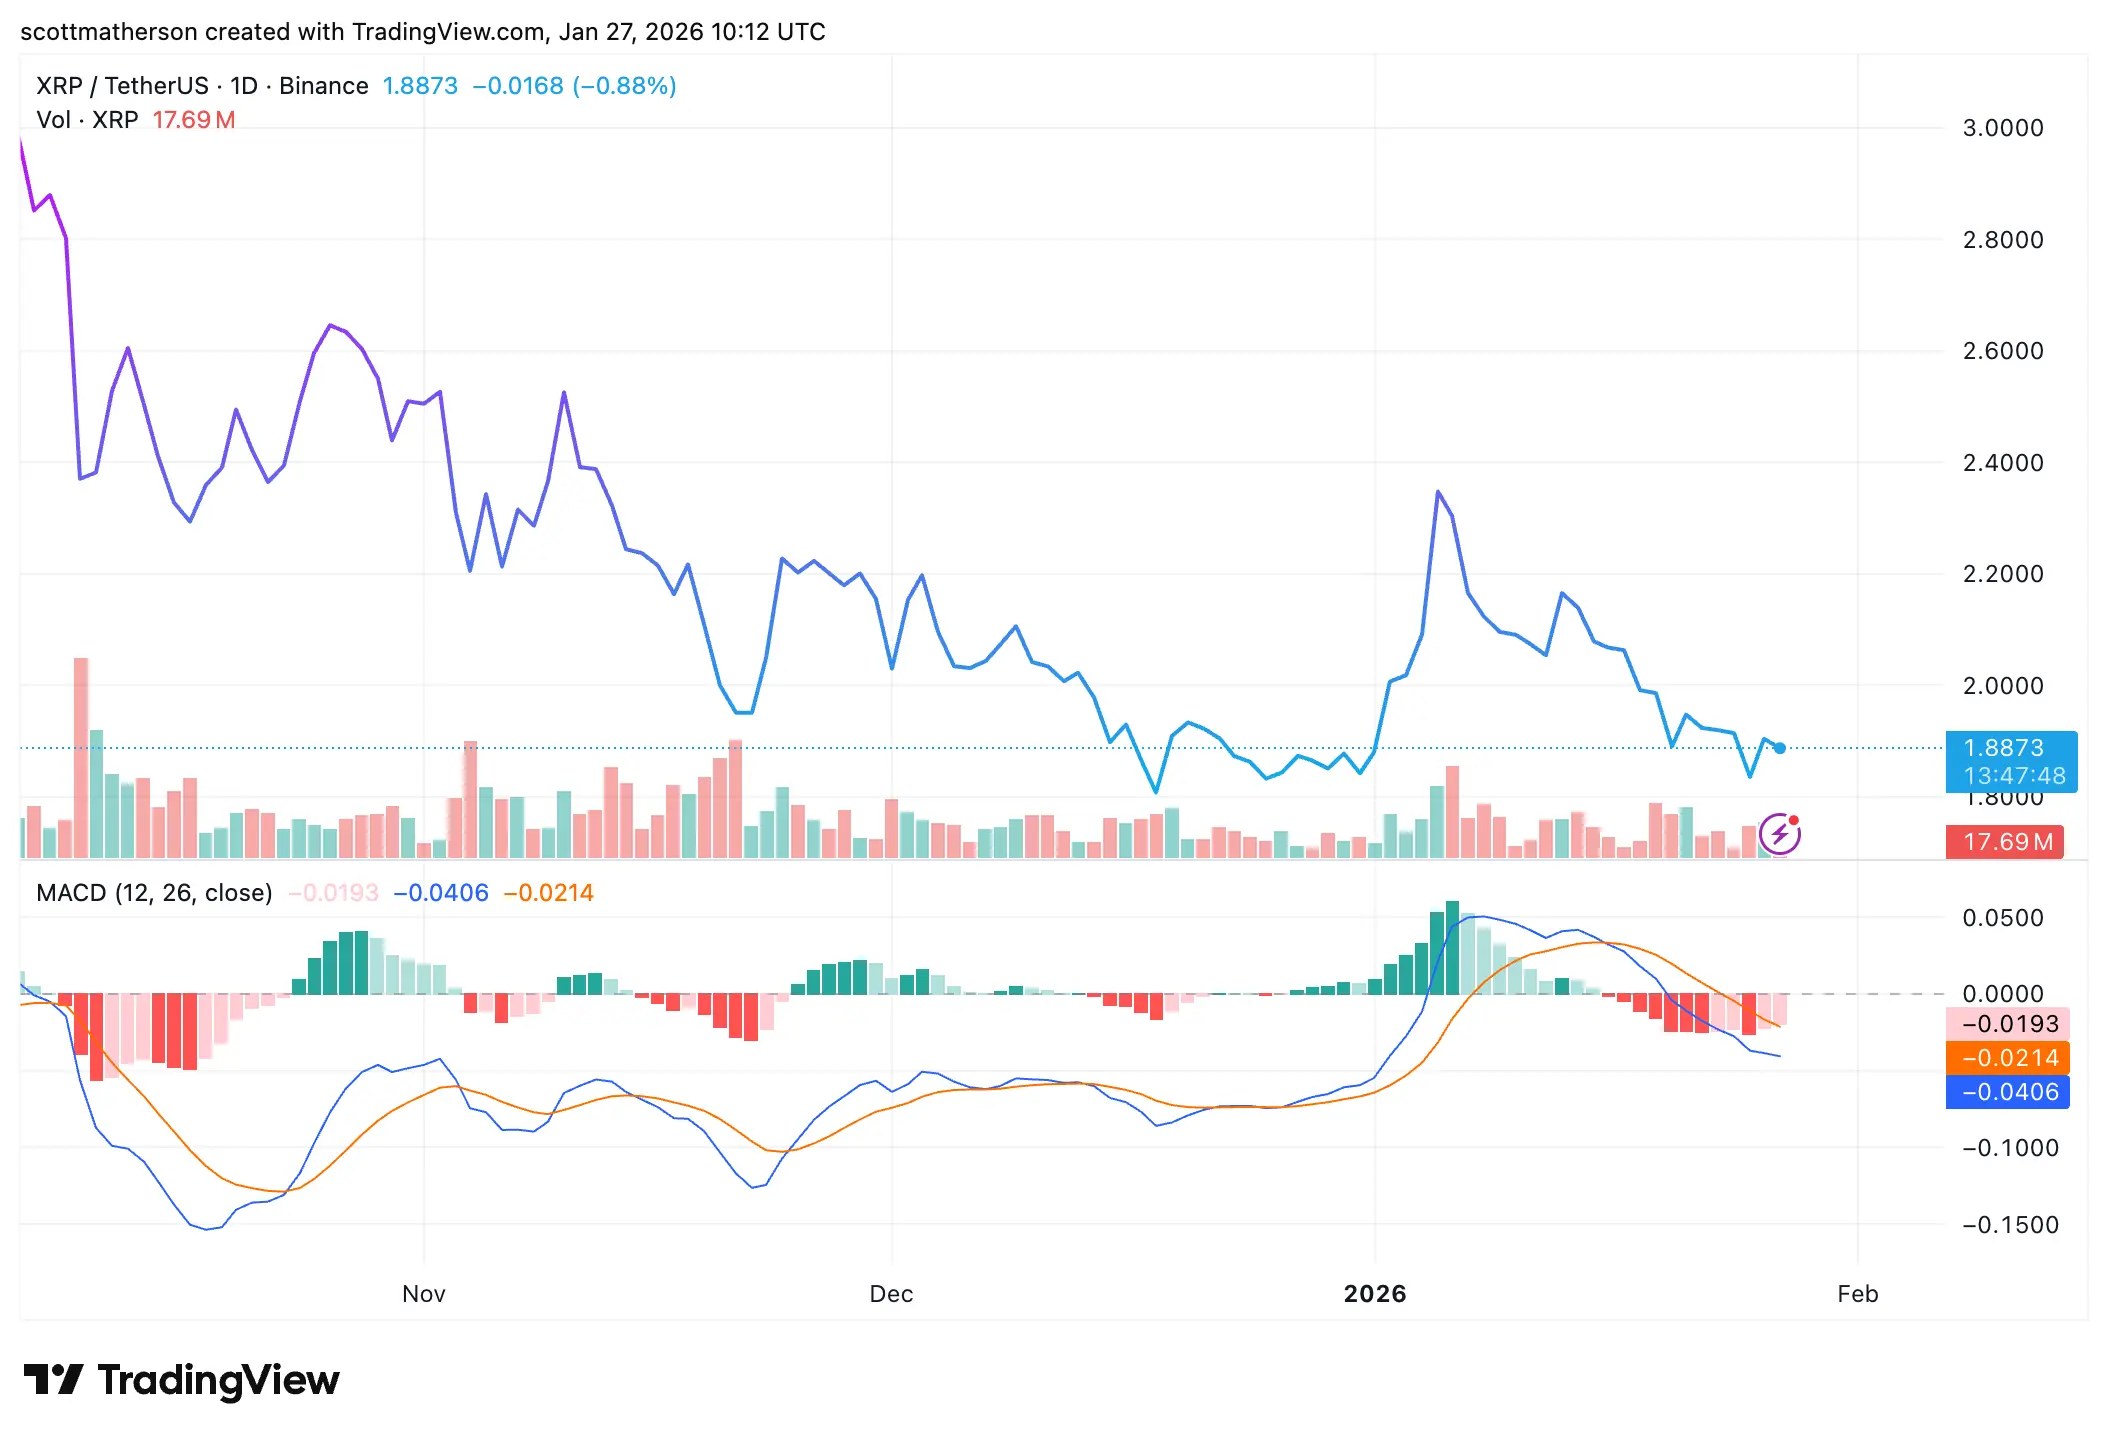Screen dimensions: 2108x1440
Task: Click the 2026 label on the time axis
Action: click(x=1377, y=1293)
